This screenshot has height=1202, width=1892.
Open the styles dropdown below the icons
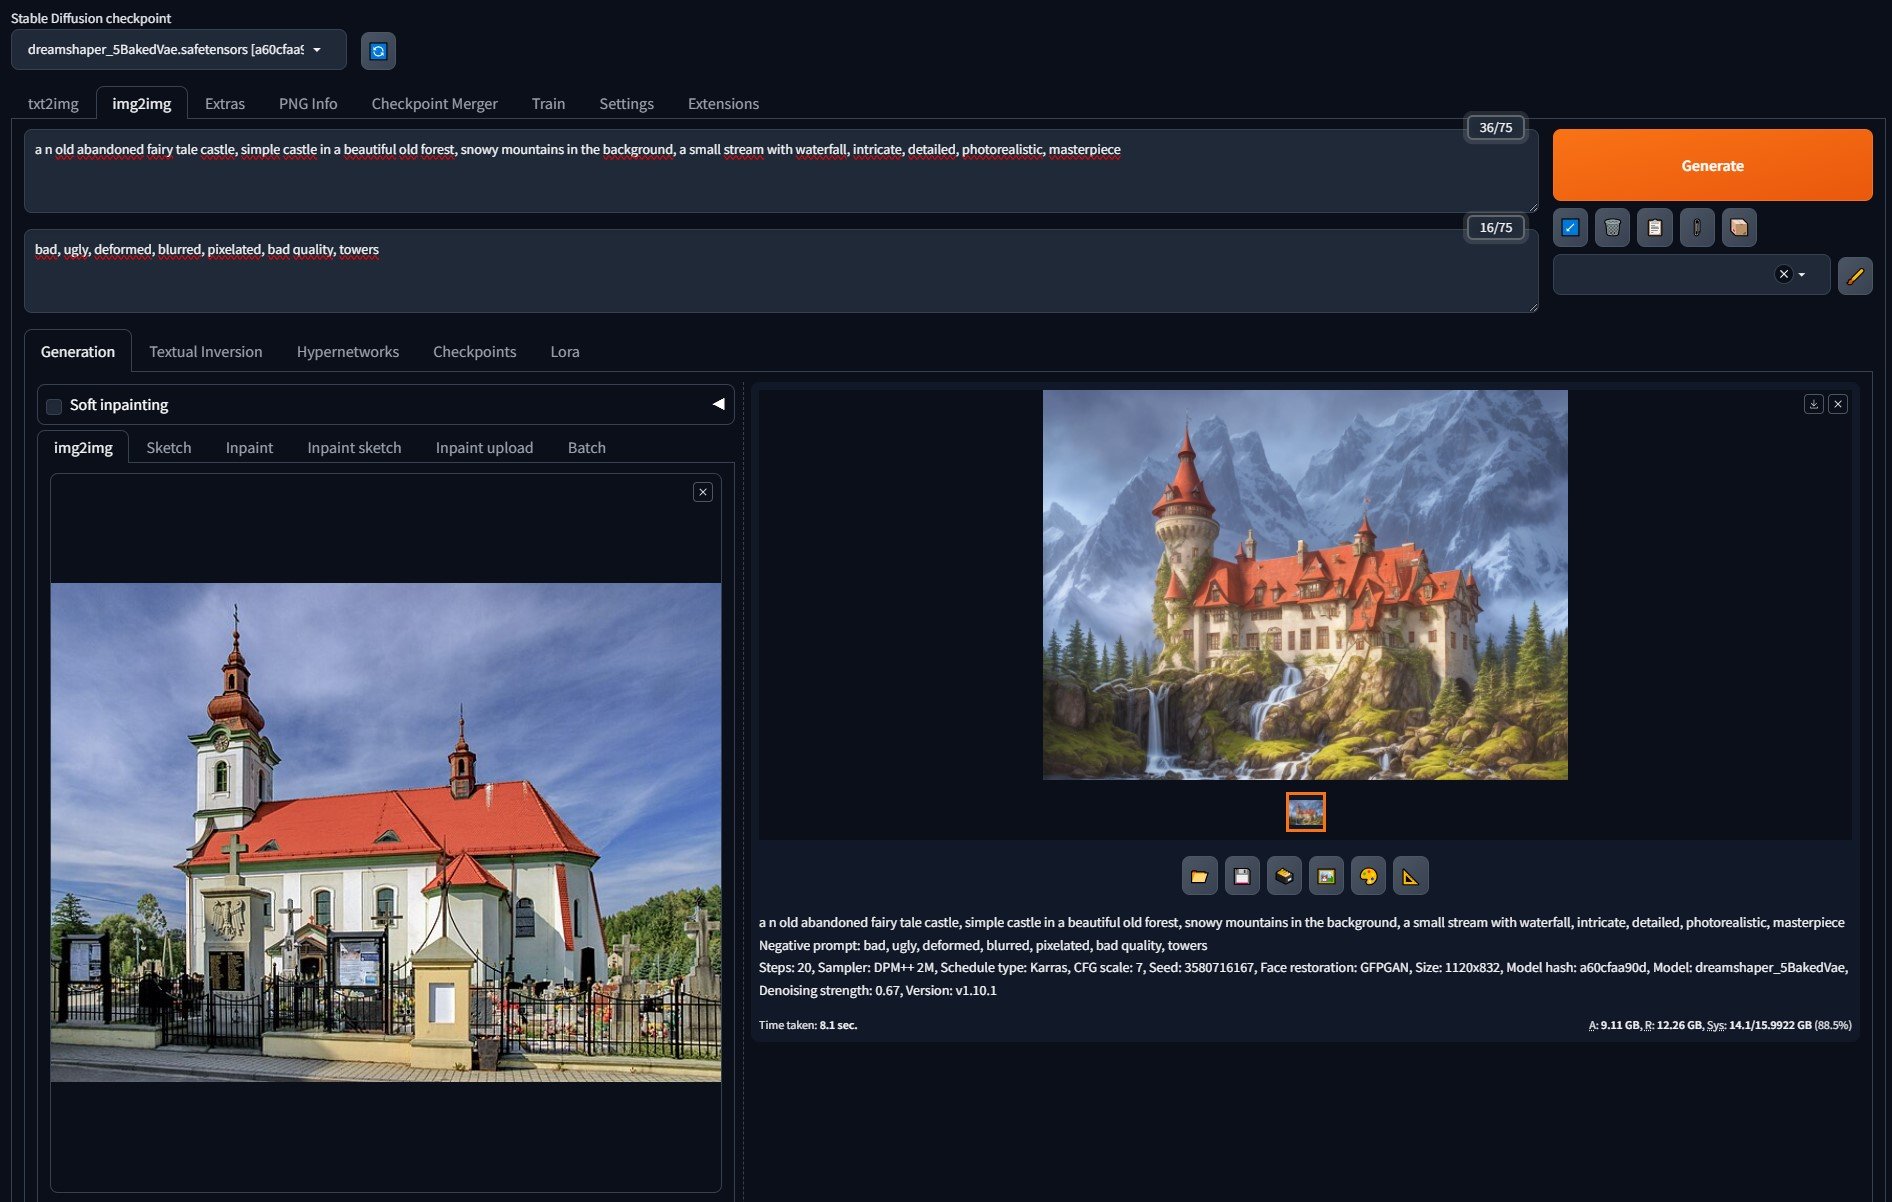[1802, 275]
